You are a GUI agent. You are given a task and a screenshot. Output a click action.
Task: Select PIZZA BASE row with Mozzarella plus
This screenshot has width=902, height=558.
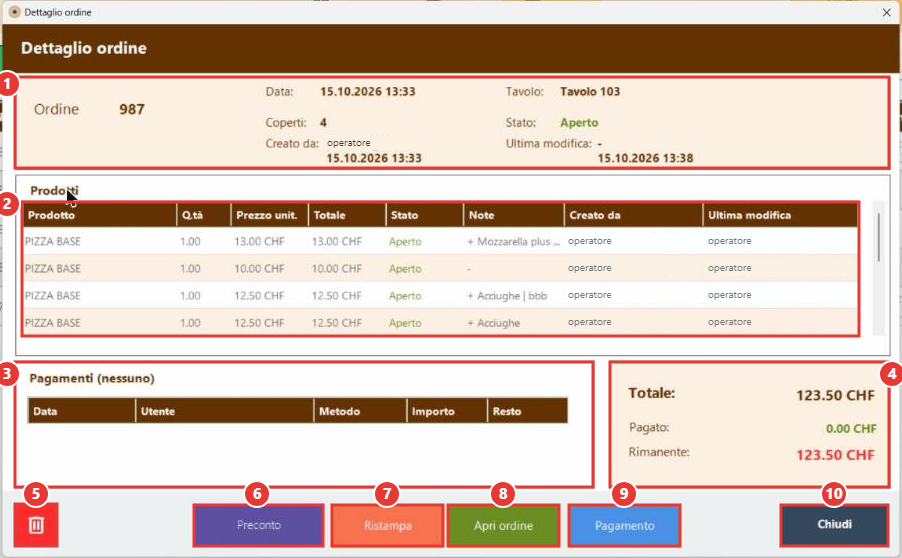click(441, 241)
